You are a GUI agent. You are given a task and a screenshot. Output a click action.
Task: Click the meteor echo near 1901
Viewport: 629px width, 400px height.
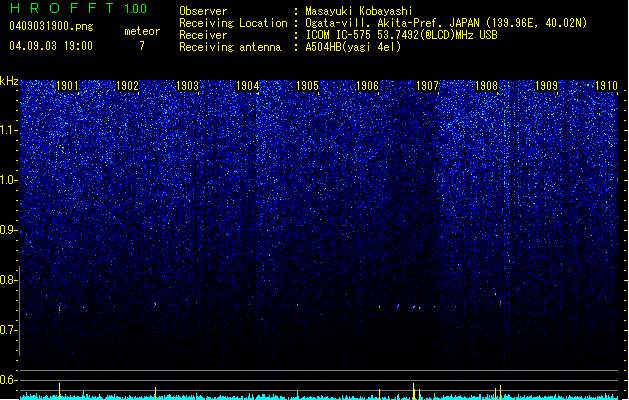[x=60, y=308]
